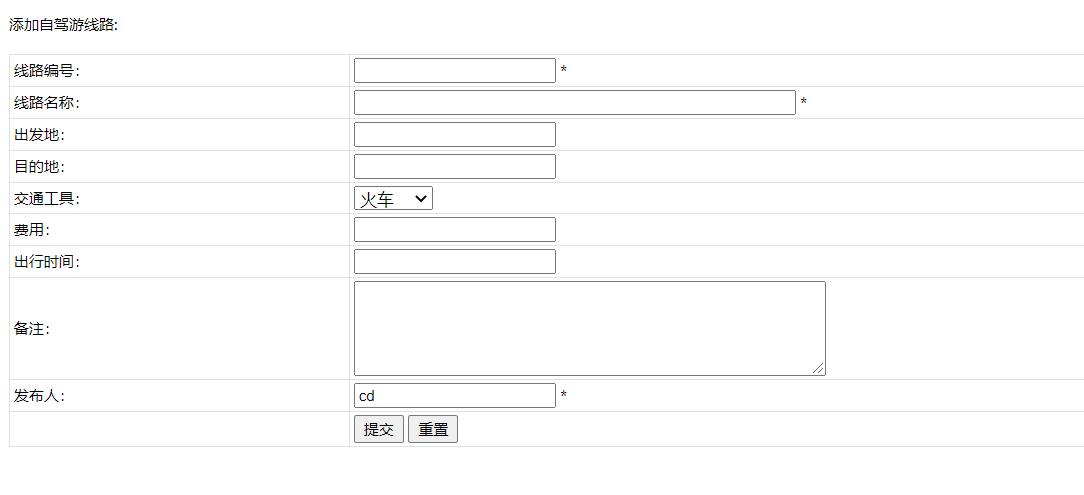Screen dimensions: 1084x495
Task: Click the 添加自驾游线路 heading text
Action: [x=63, y=25]
